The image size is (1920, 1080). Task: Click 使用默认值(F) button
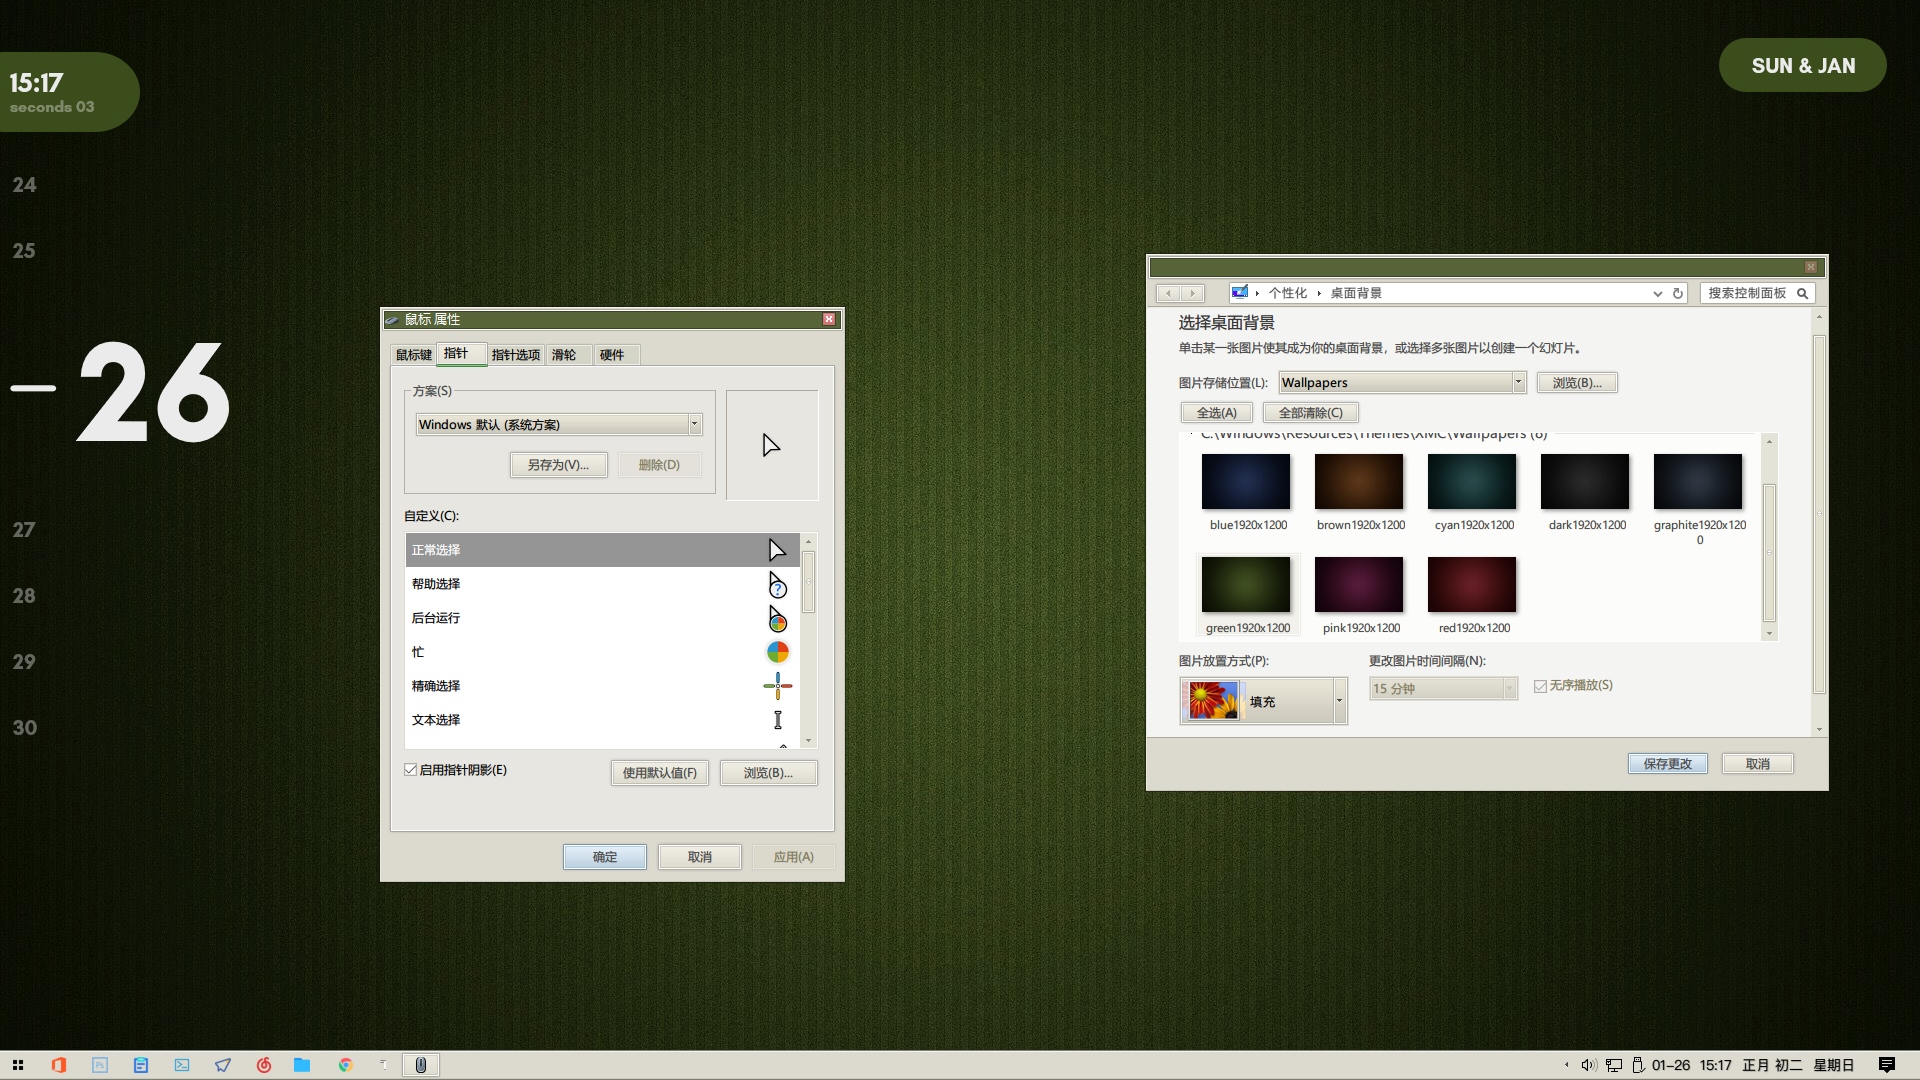pyautogui.click(x=660, y=773)
